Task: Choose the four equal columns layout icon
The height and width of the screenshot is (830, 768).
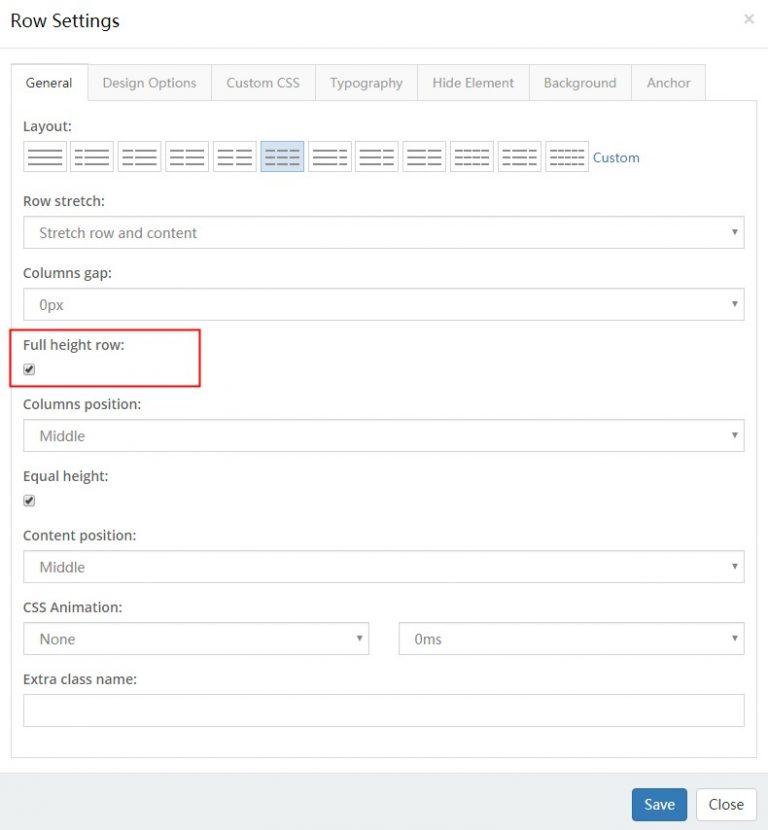Action: (470, 156)
